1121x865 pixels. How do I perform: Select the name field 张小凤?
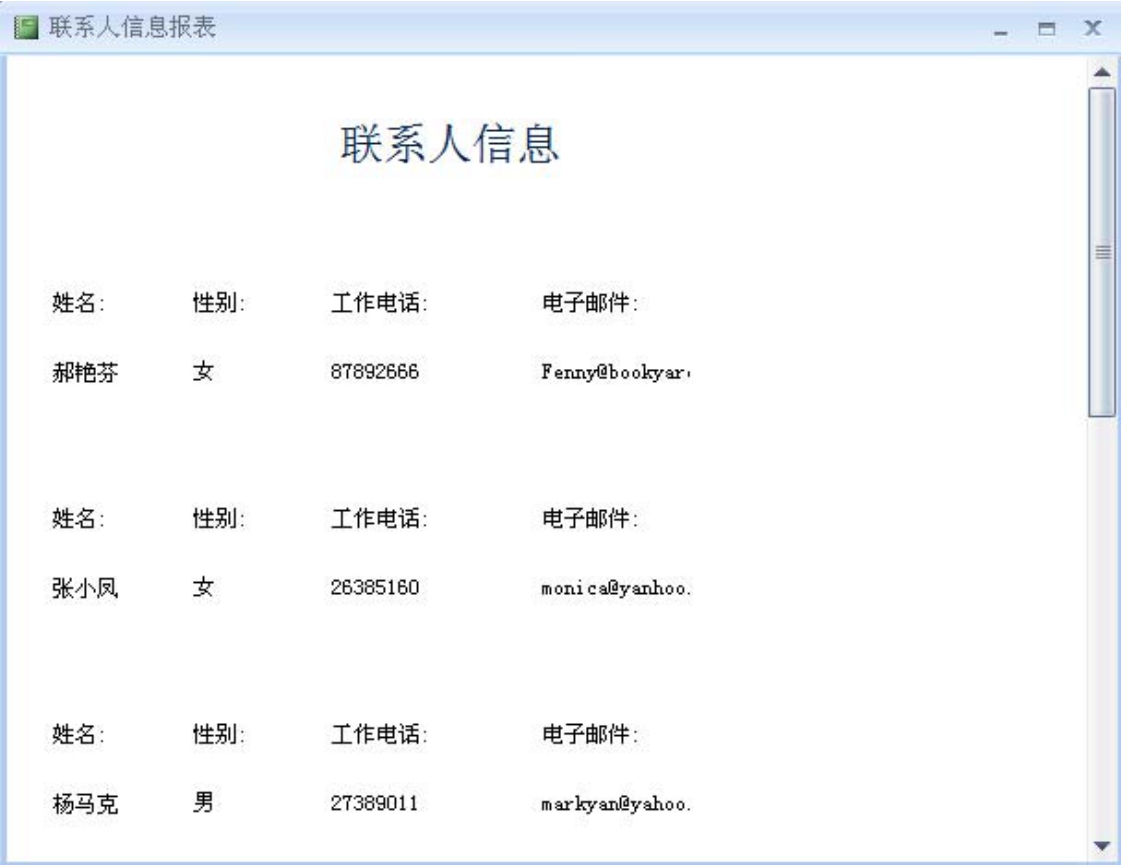click(85, 588)
